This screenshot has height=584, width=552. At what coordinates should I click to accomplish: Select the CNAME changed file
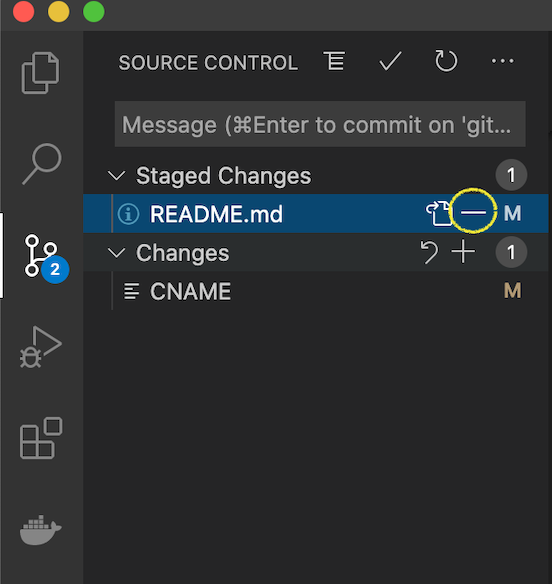tap(315, 291)
